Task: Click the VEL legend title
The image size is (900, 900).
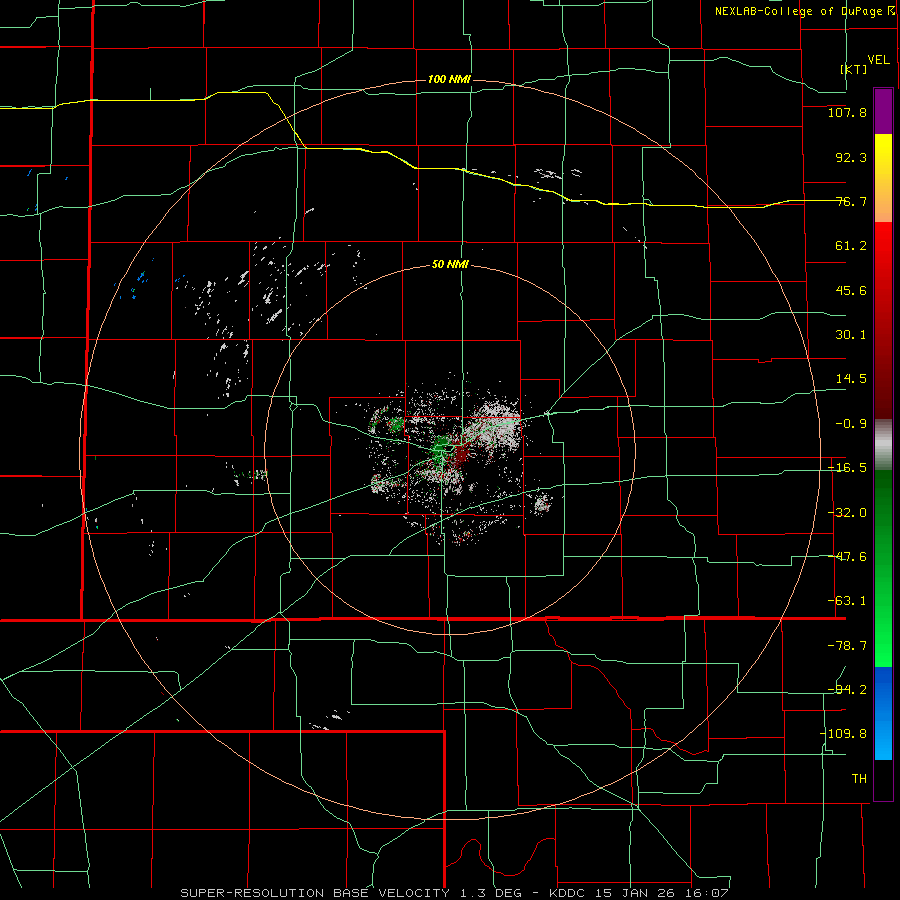Action: pyautogui.click(x=878, y=59)
